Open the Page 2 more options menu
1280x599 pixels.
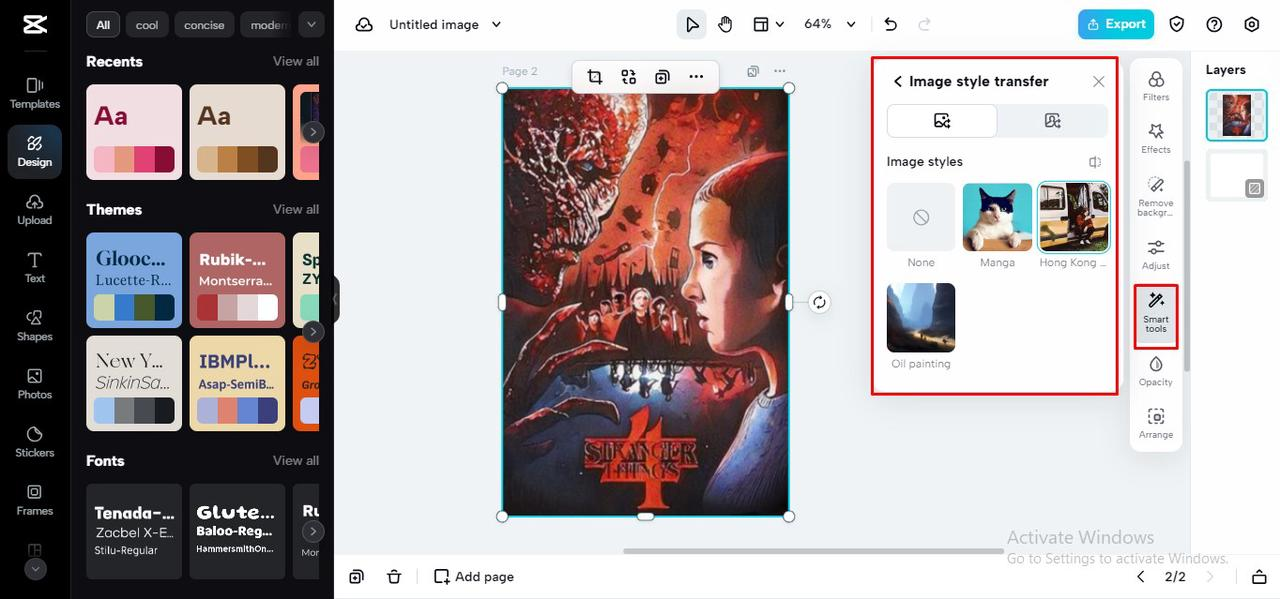click(x=780, y=71)
